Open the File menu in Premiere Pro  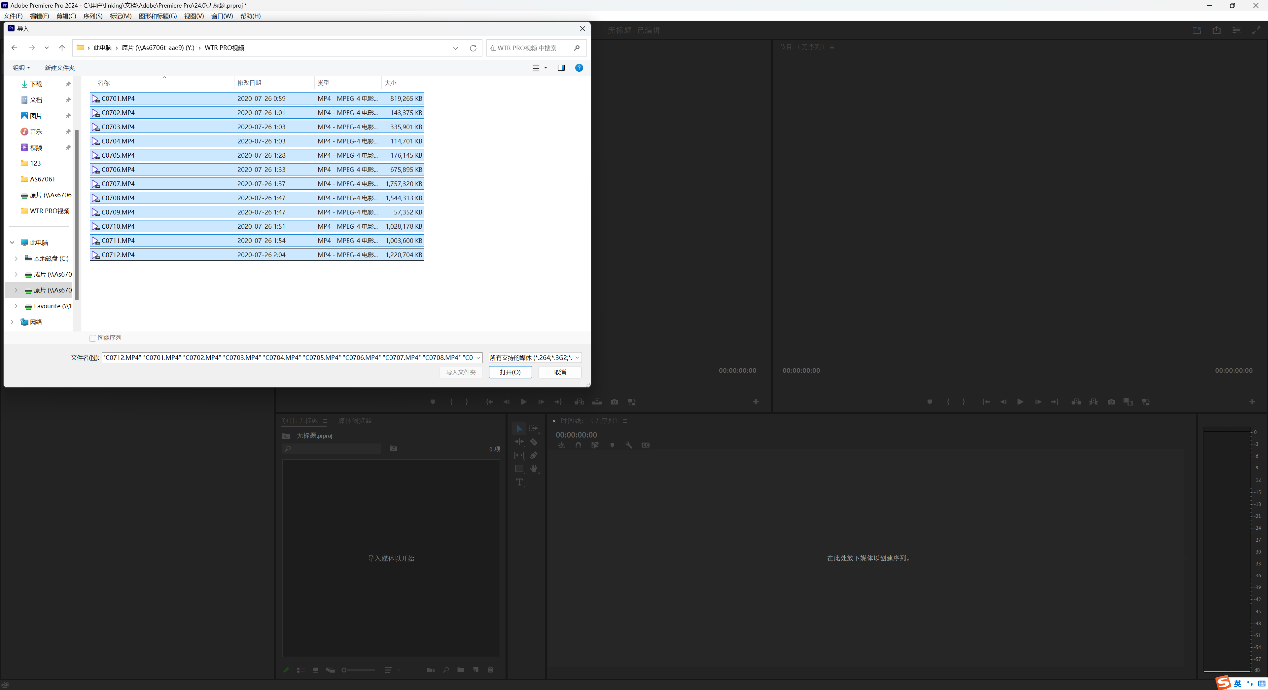(x=12, y=16)
